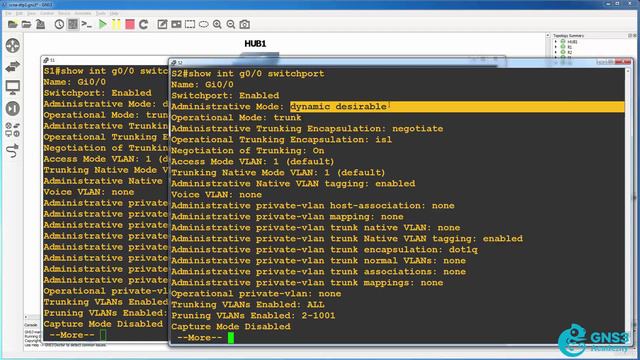
Task: Select the add a link cable tool
Action: click(x=13, y=151)
